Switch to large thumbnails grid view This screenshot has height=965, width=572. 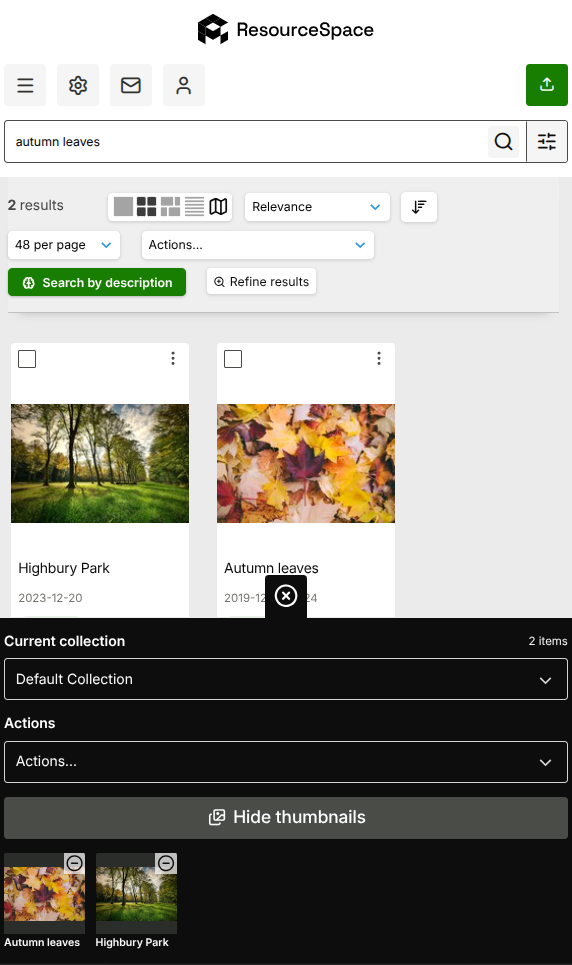[146, 207]
